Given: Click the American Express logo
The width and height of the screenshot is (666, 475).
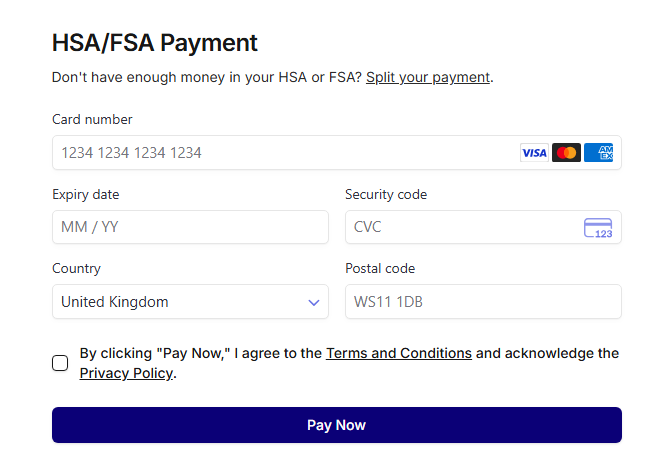Looking at the screenshot, I should 599,153.
